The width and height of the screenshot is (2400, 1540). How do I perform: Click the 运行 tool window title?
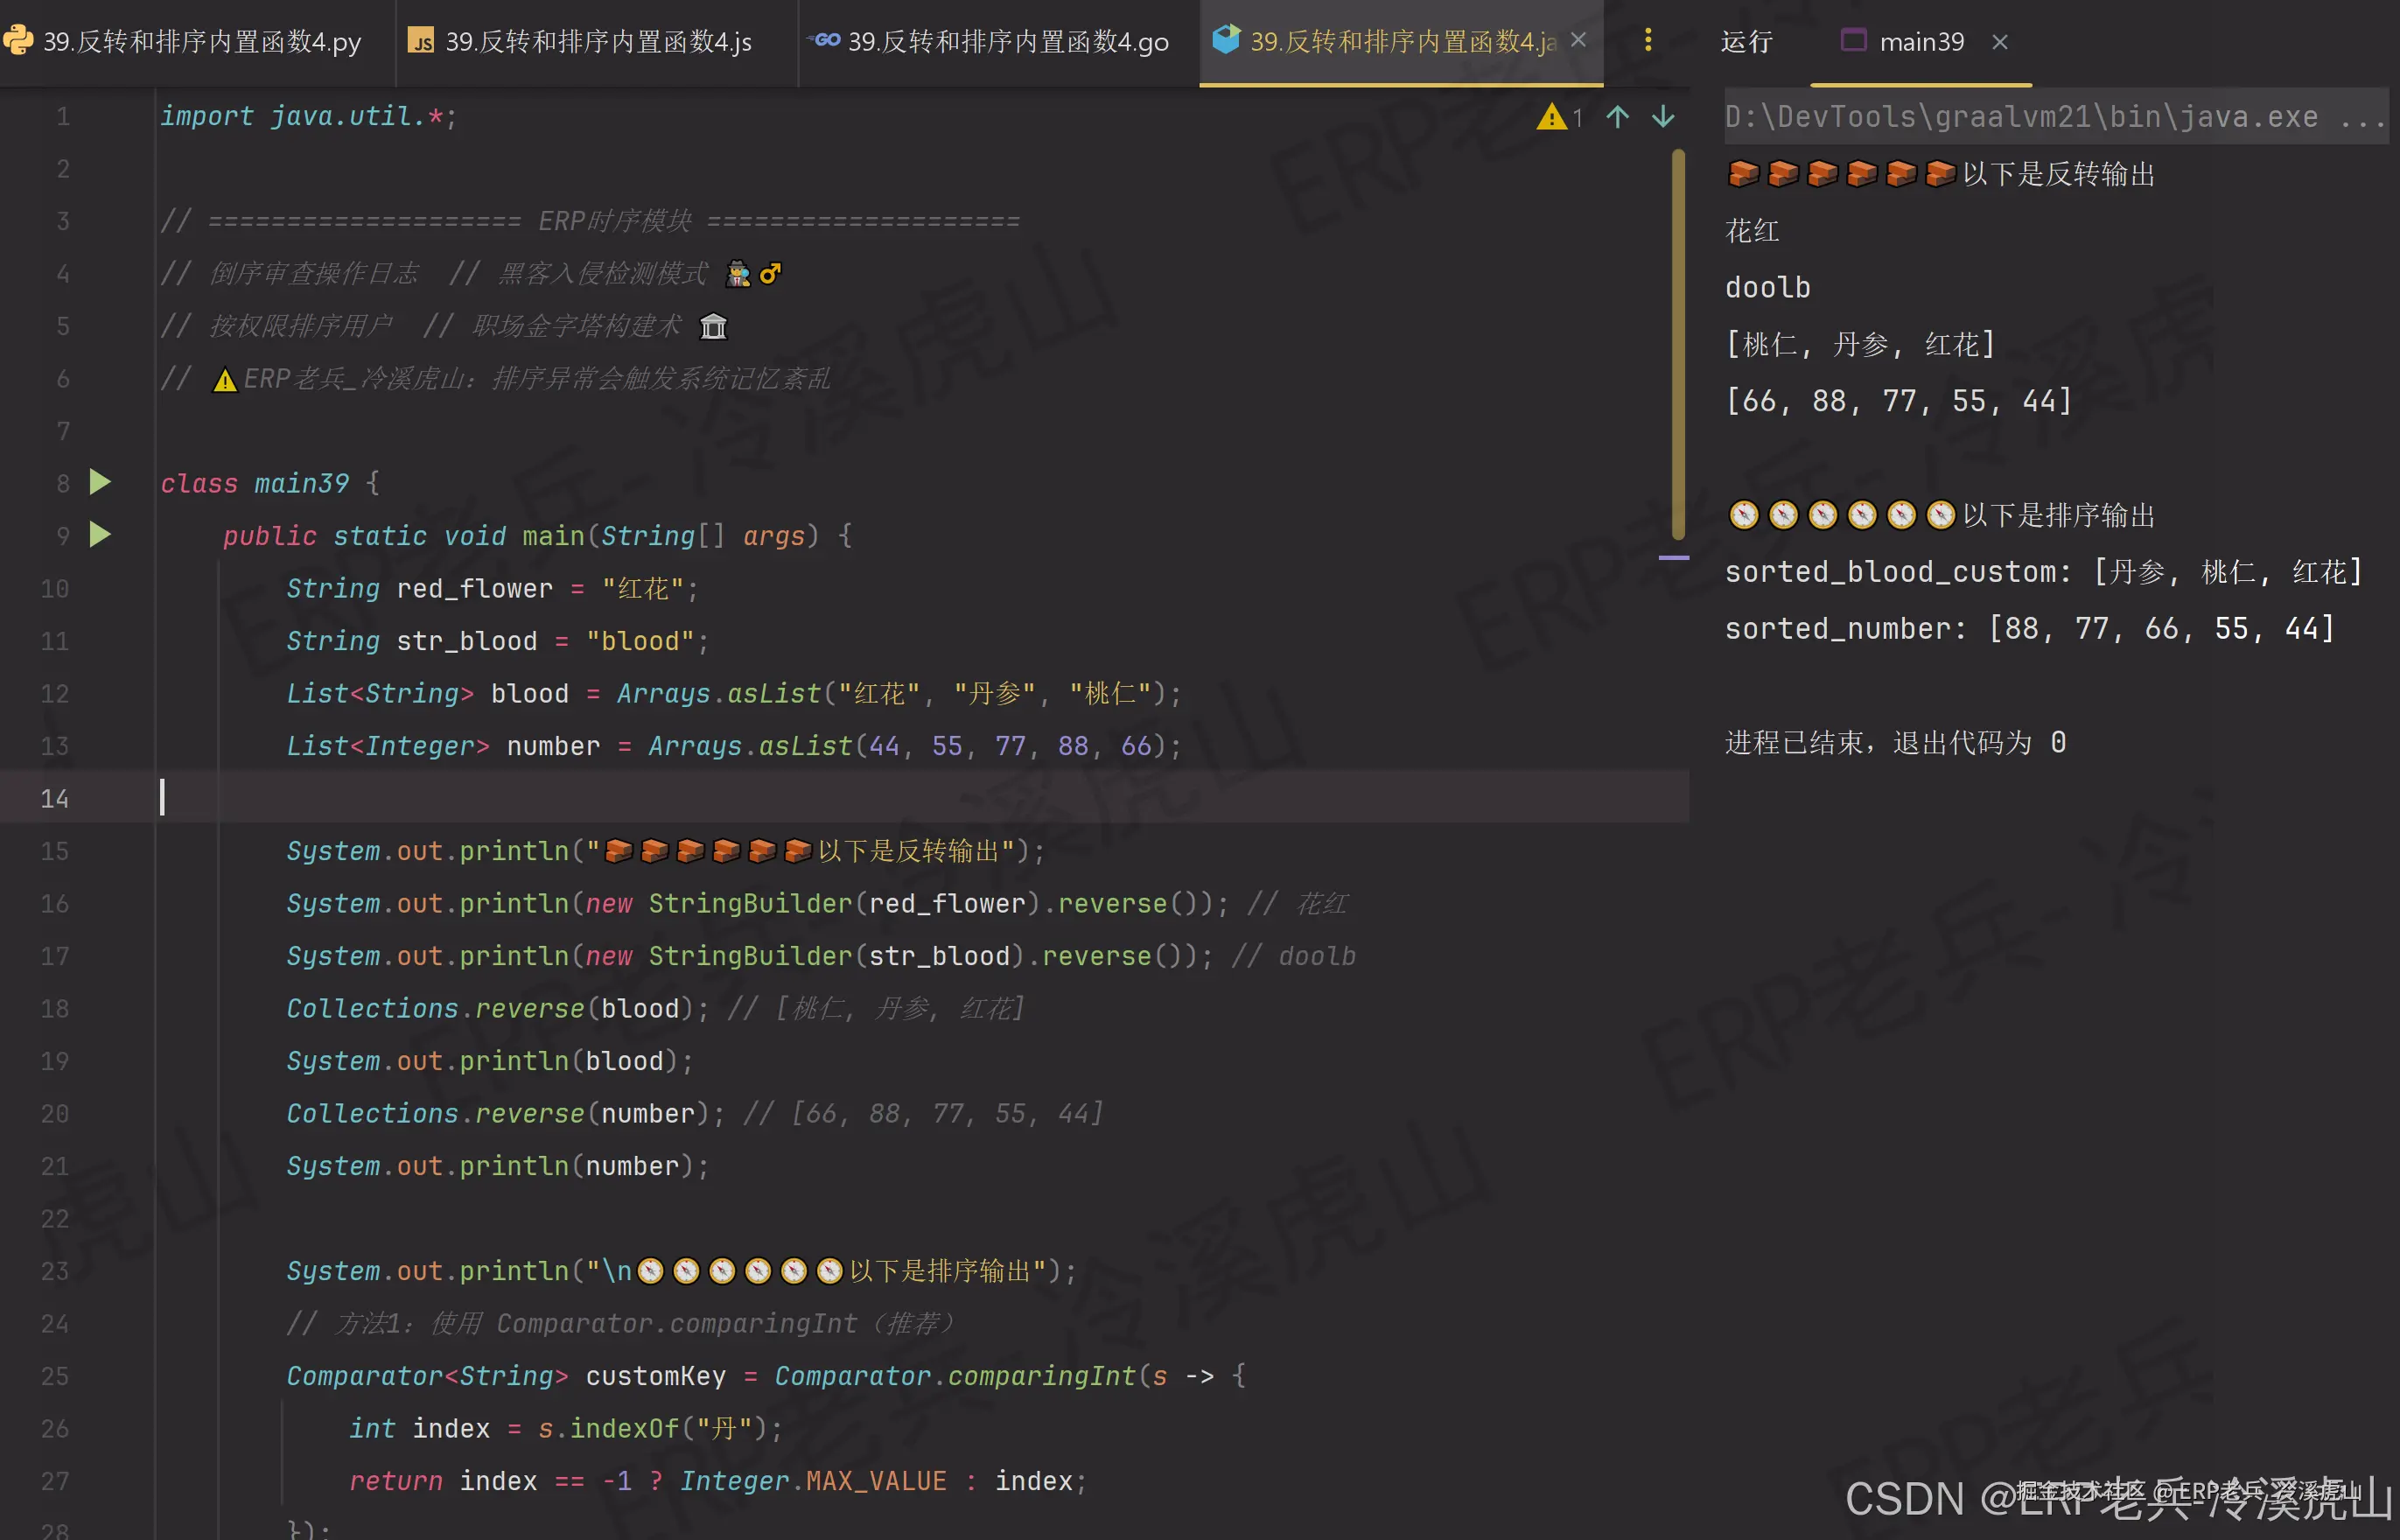pos(1746,42)
